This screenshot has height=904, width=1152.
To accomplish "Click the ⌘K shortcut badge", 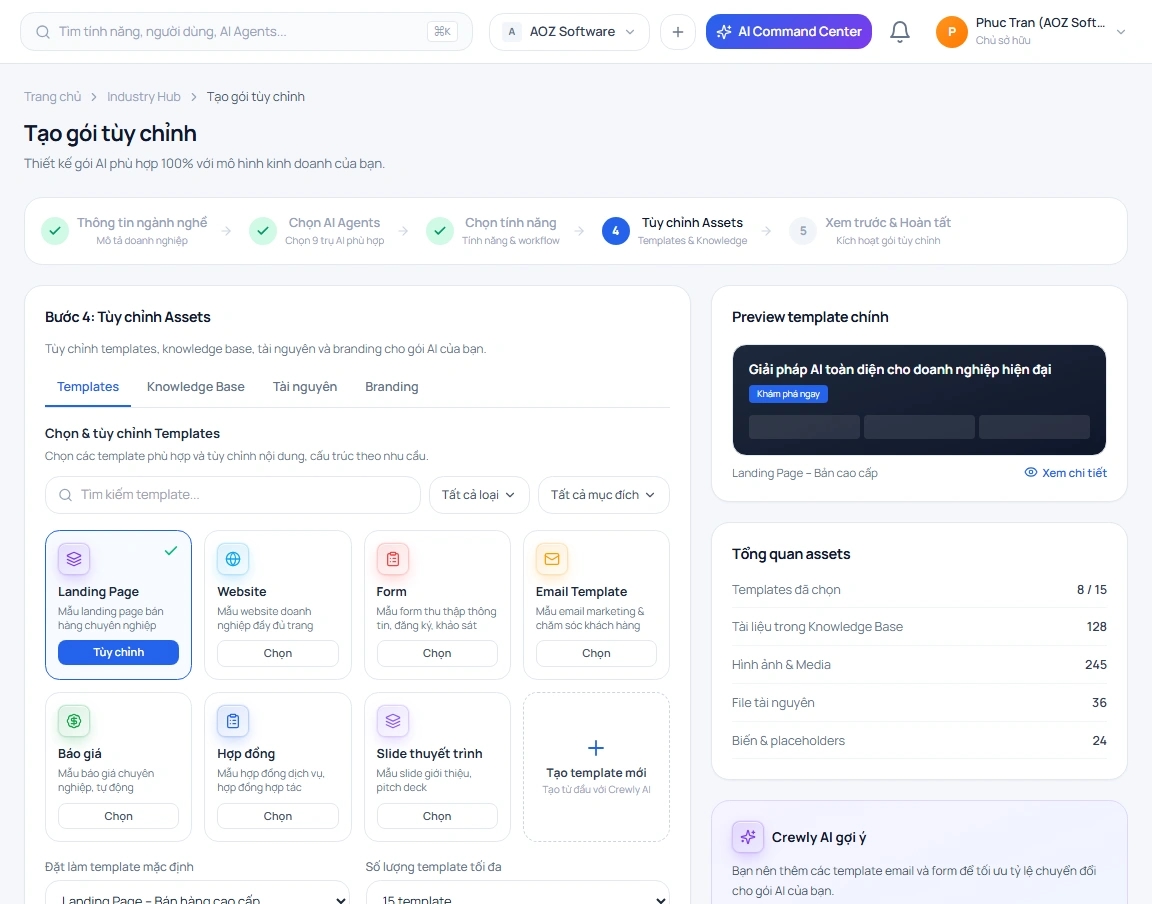I will click(442, 32).
